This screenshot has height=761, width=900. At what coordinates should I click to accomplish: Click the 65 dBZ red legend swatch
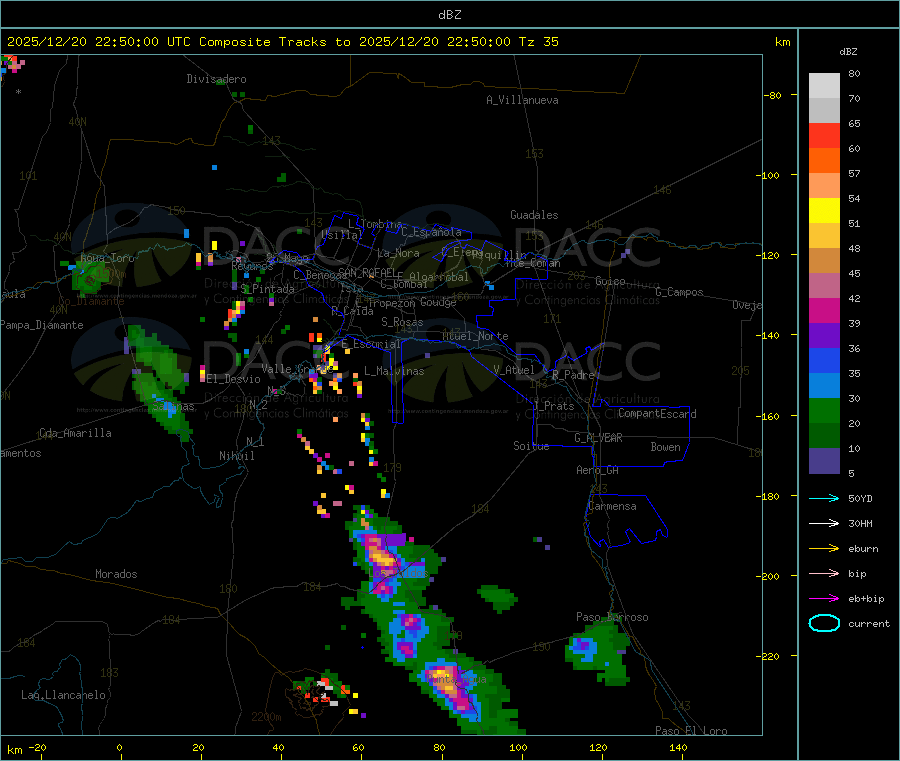[824, 135]
